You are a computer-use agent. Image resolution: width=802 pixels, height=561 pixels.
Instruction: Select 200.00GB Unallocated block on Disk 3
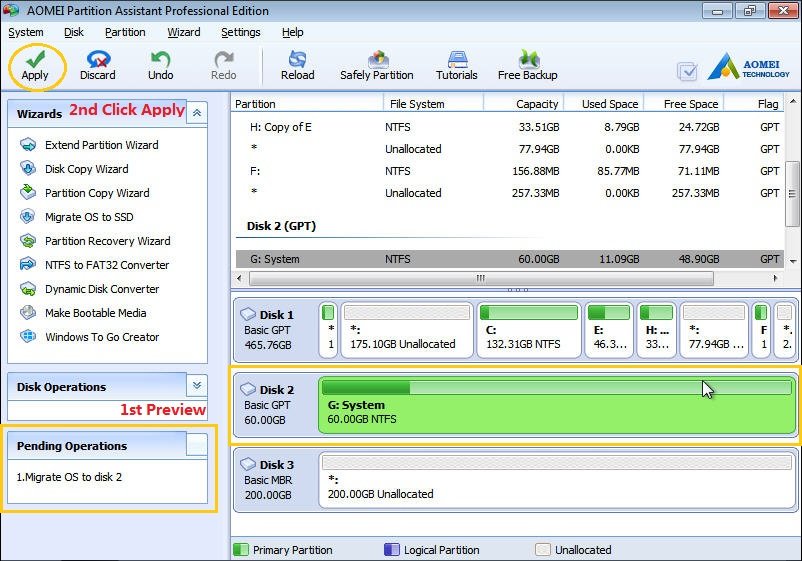coord(558,480)
